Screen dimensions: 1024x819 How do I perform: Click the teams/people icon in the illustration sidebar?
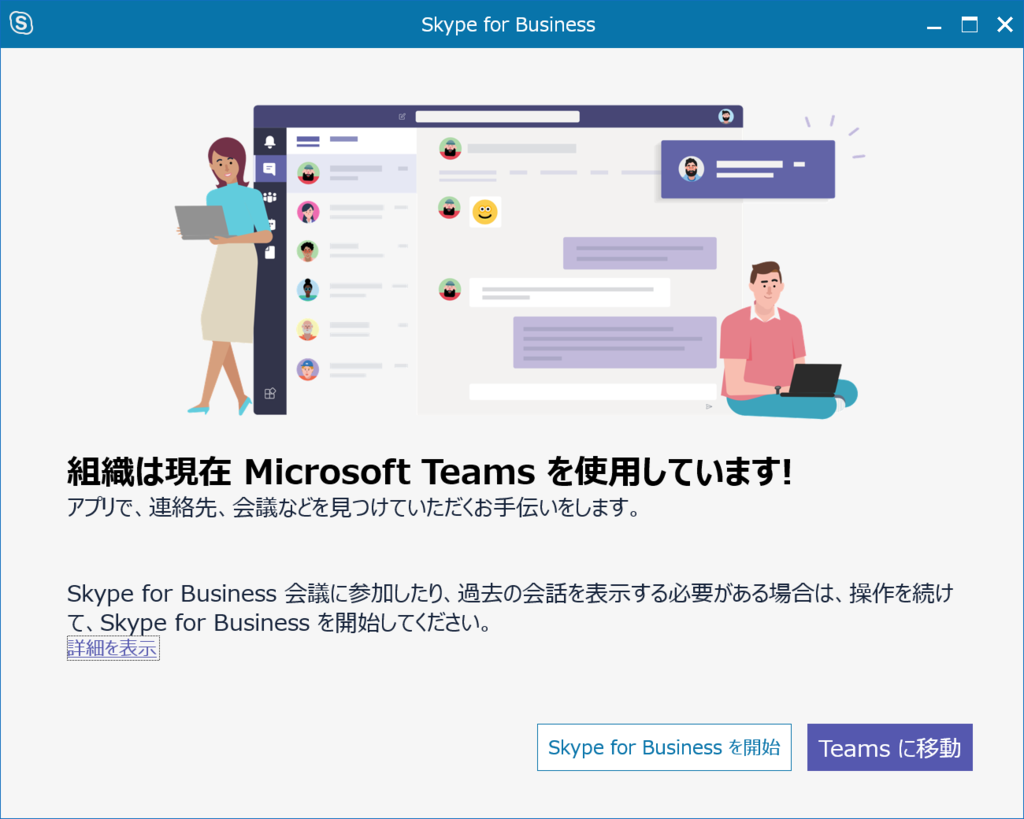pos(269,196)
